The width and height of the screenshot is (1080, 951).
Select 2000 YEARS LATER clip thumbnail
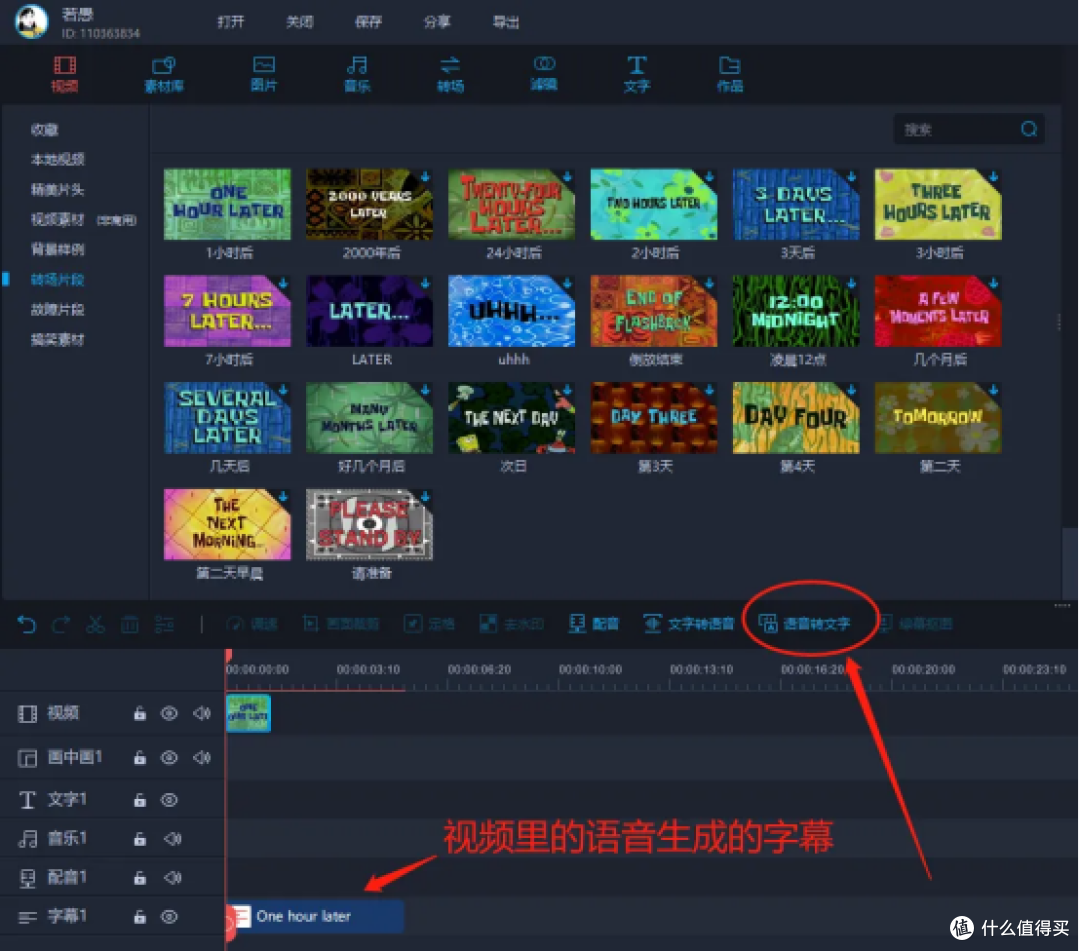[369, 205]
